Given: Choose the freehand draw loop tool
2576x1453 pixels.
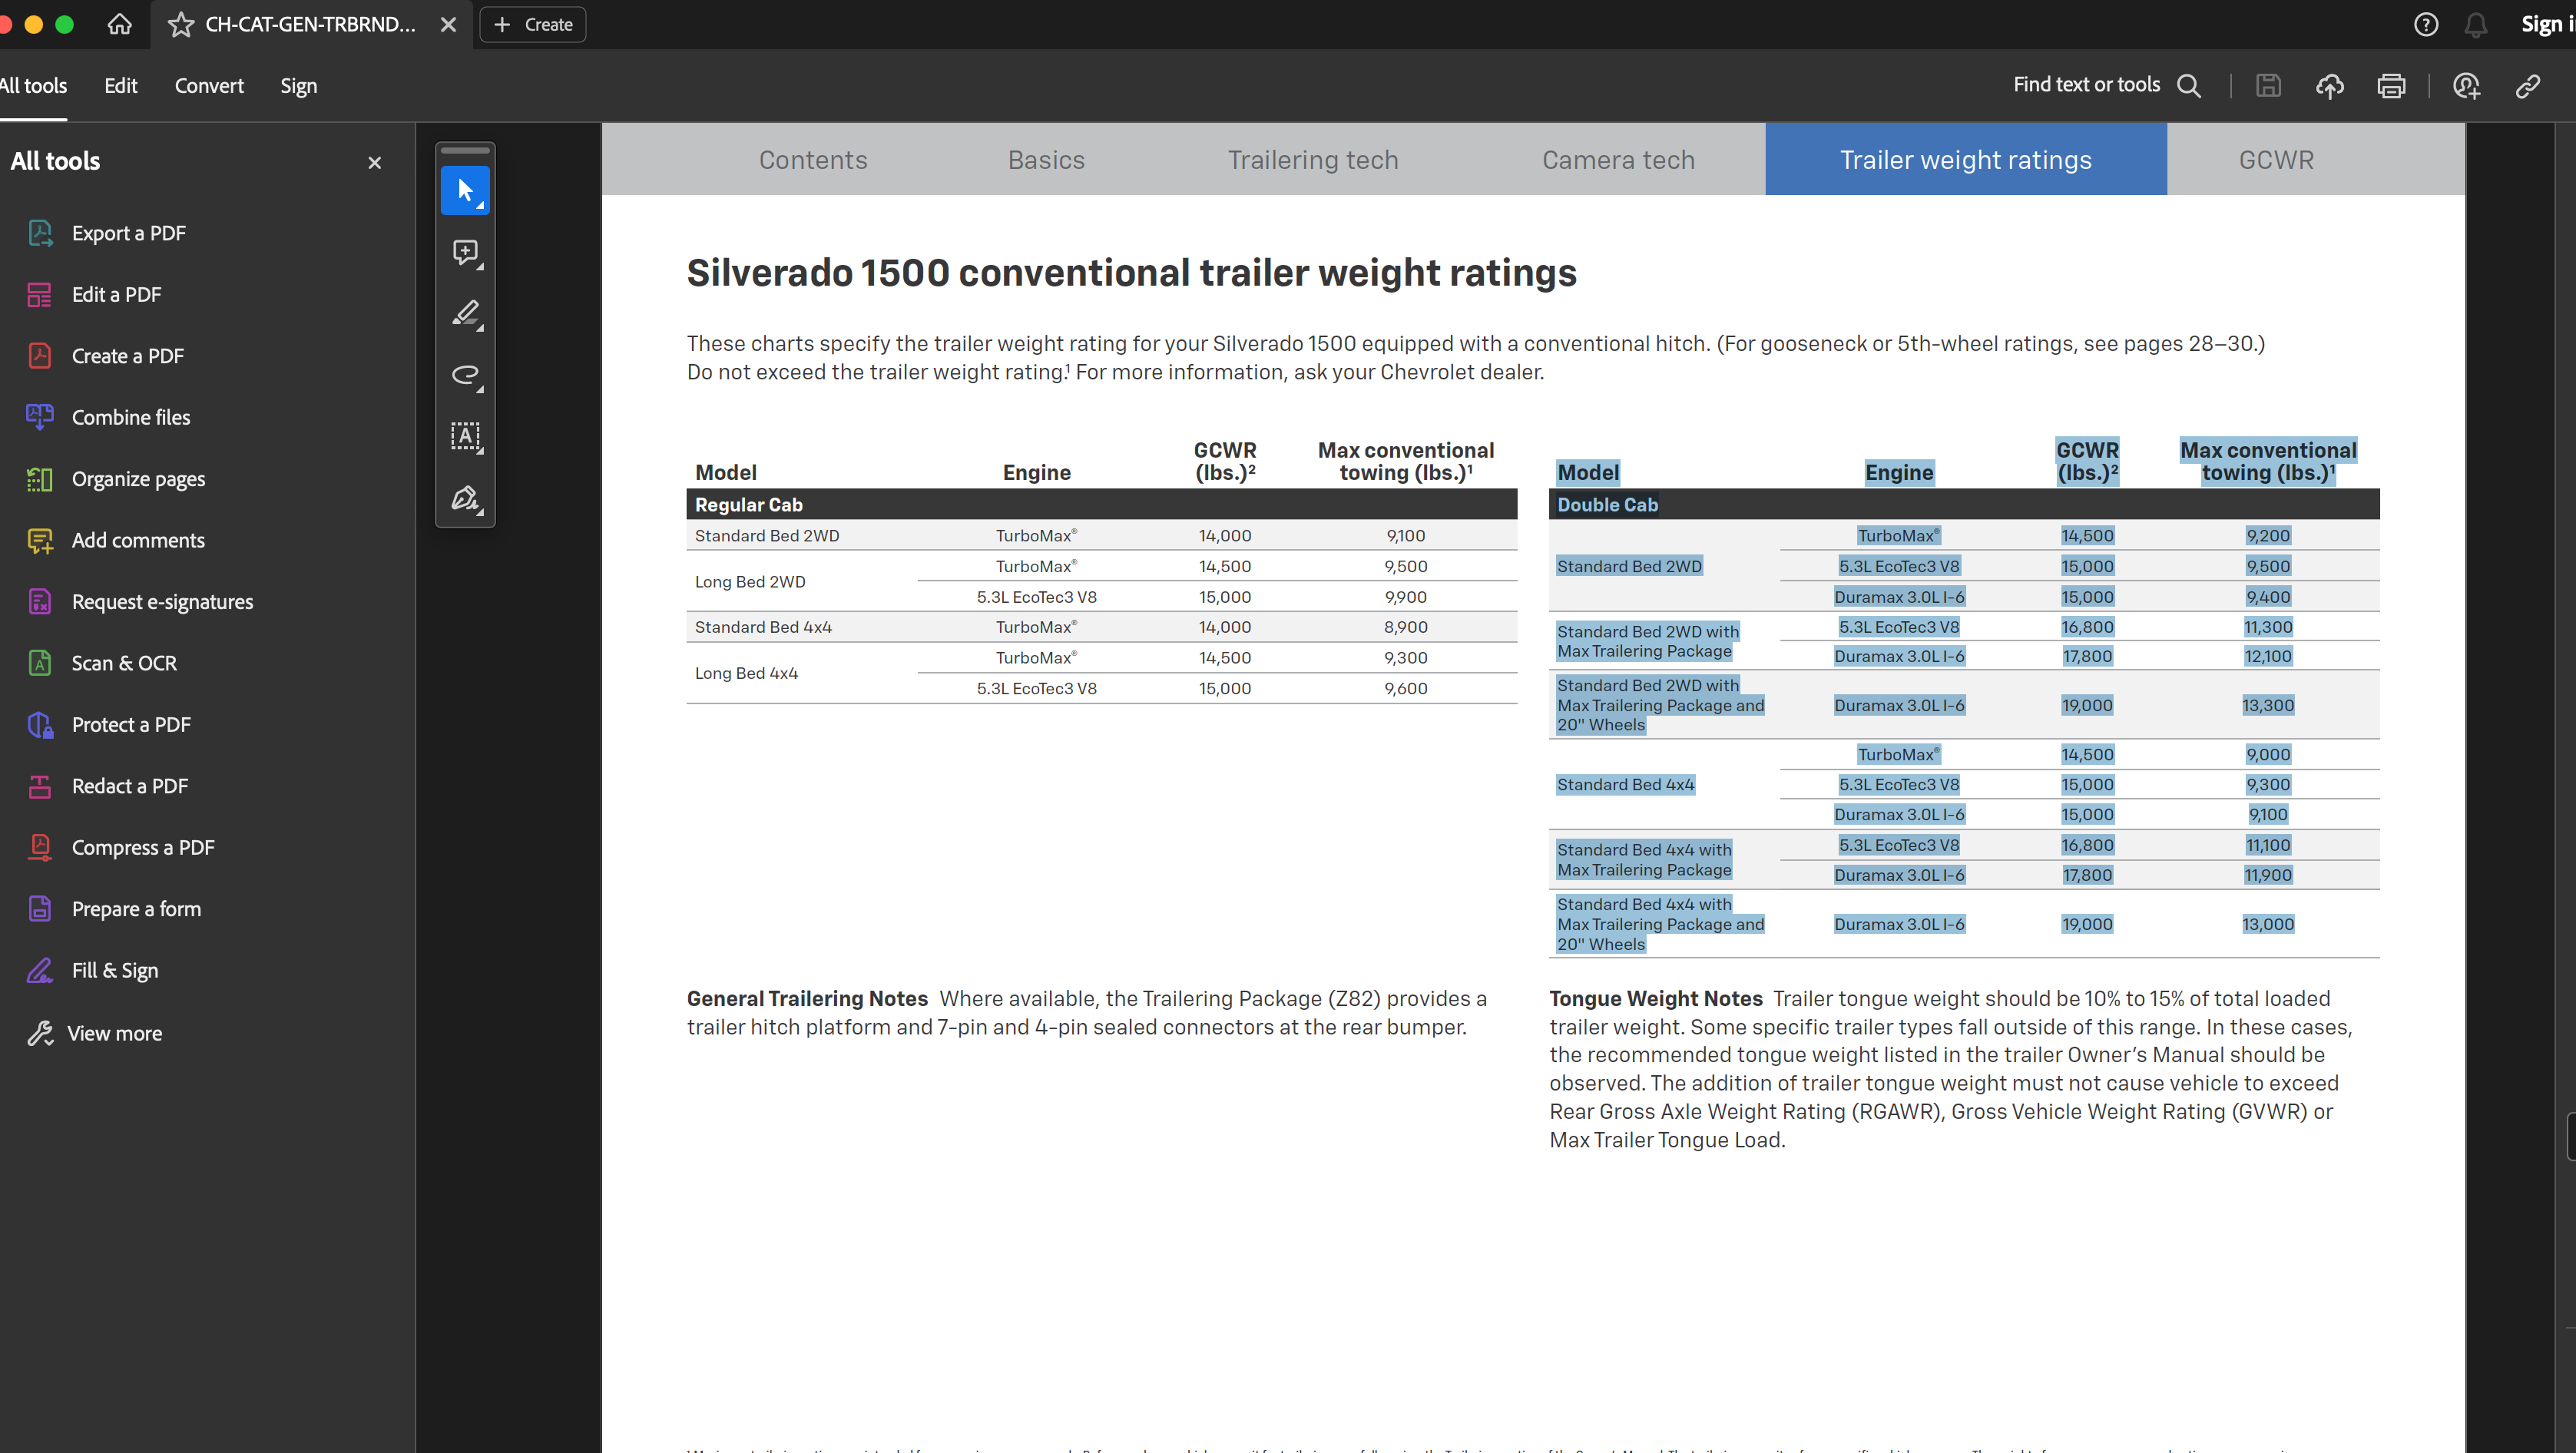Looking at the screenshot, I should click(x=465, y=375).
